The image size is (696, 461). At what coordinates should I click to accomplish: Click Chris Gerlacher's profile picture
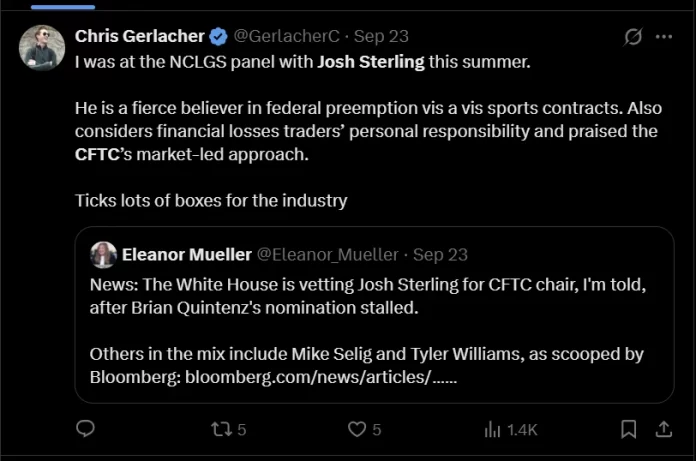[x=42, y=47]
